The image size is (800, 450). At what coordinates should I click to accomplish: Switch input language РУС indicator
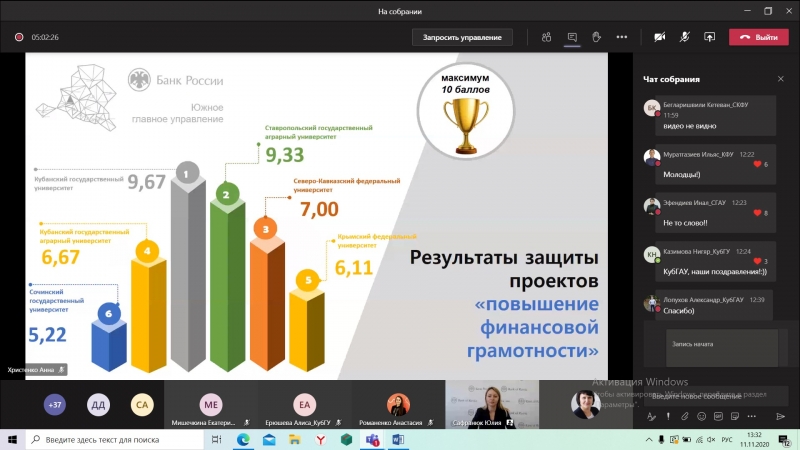pyautogui.click(x=727, y=439)
